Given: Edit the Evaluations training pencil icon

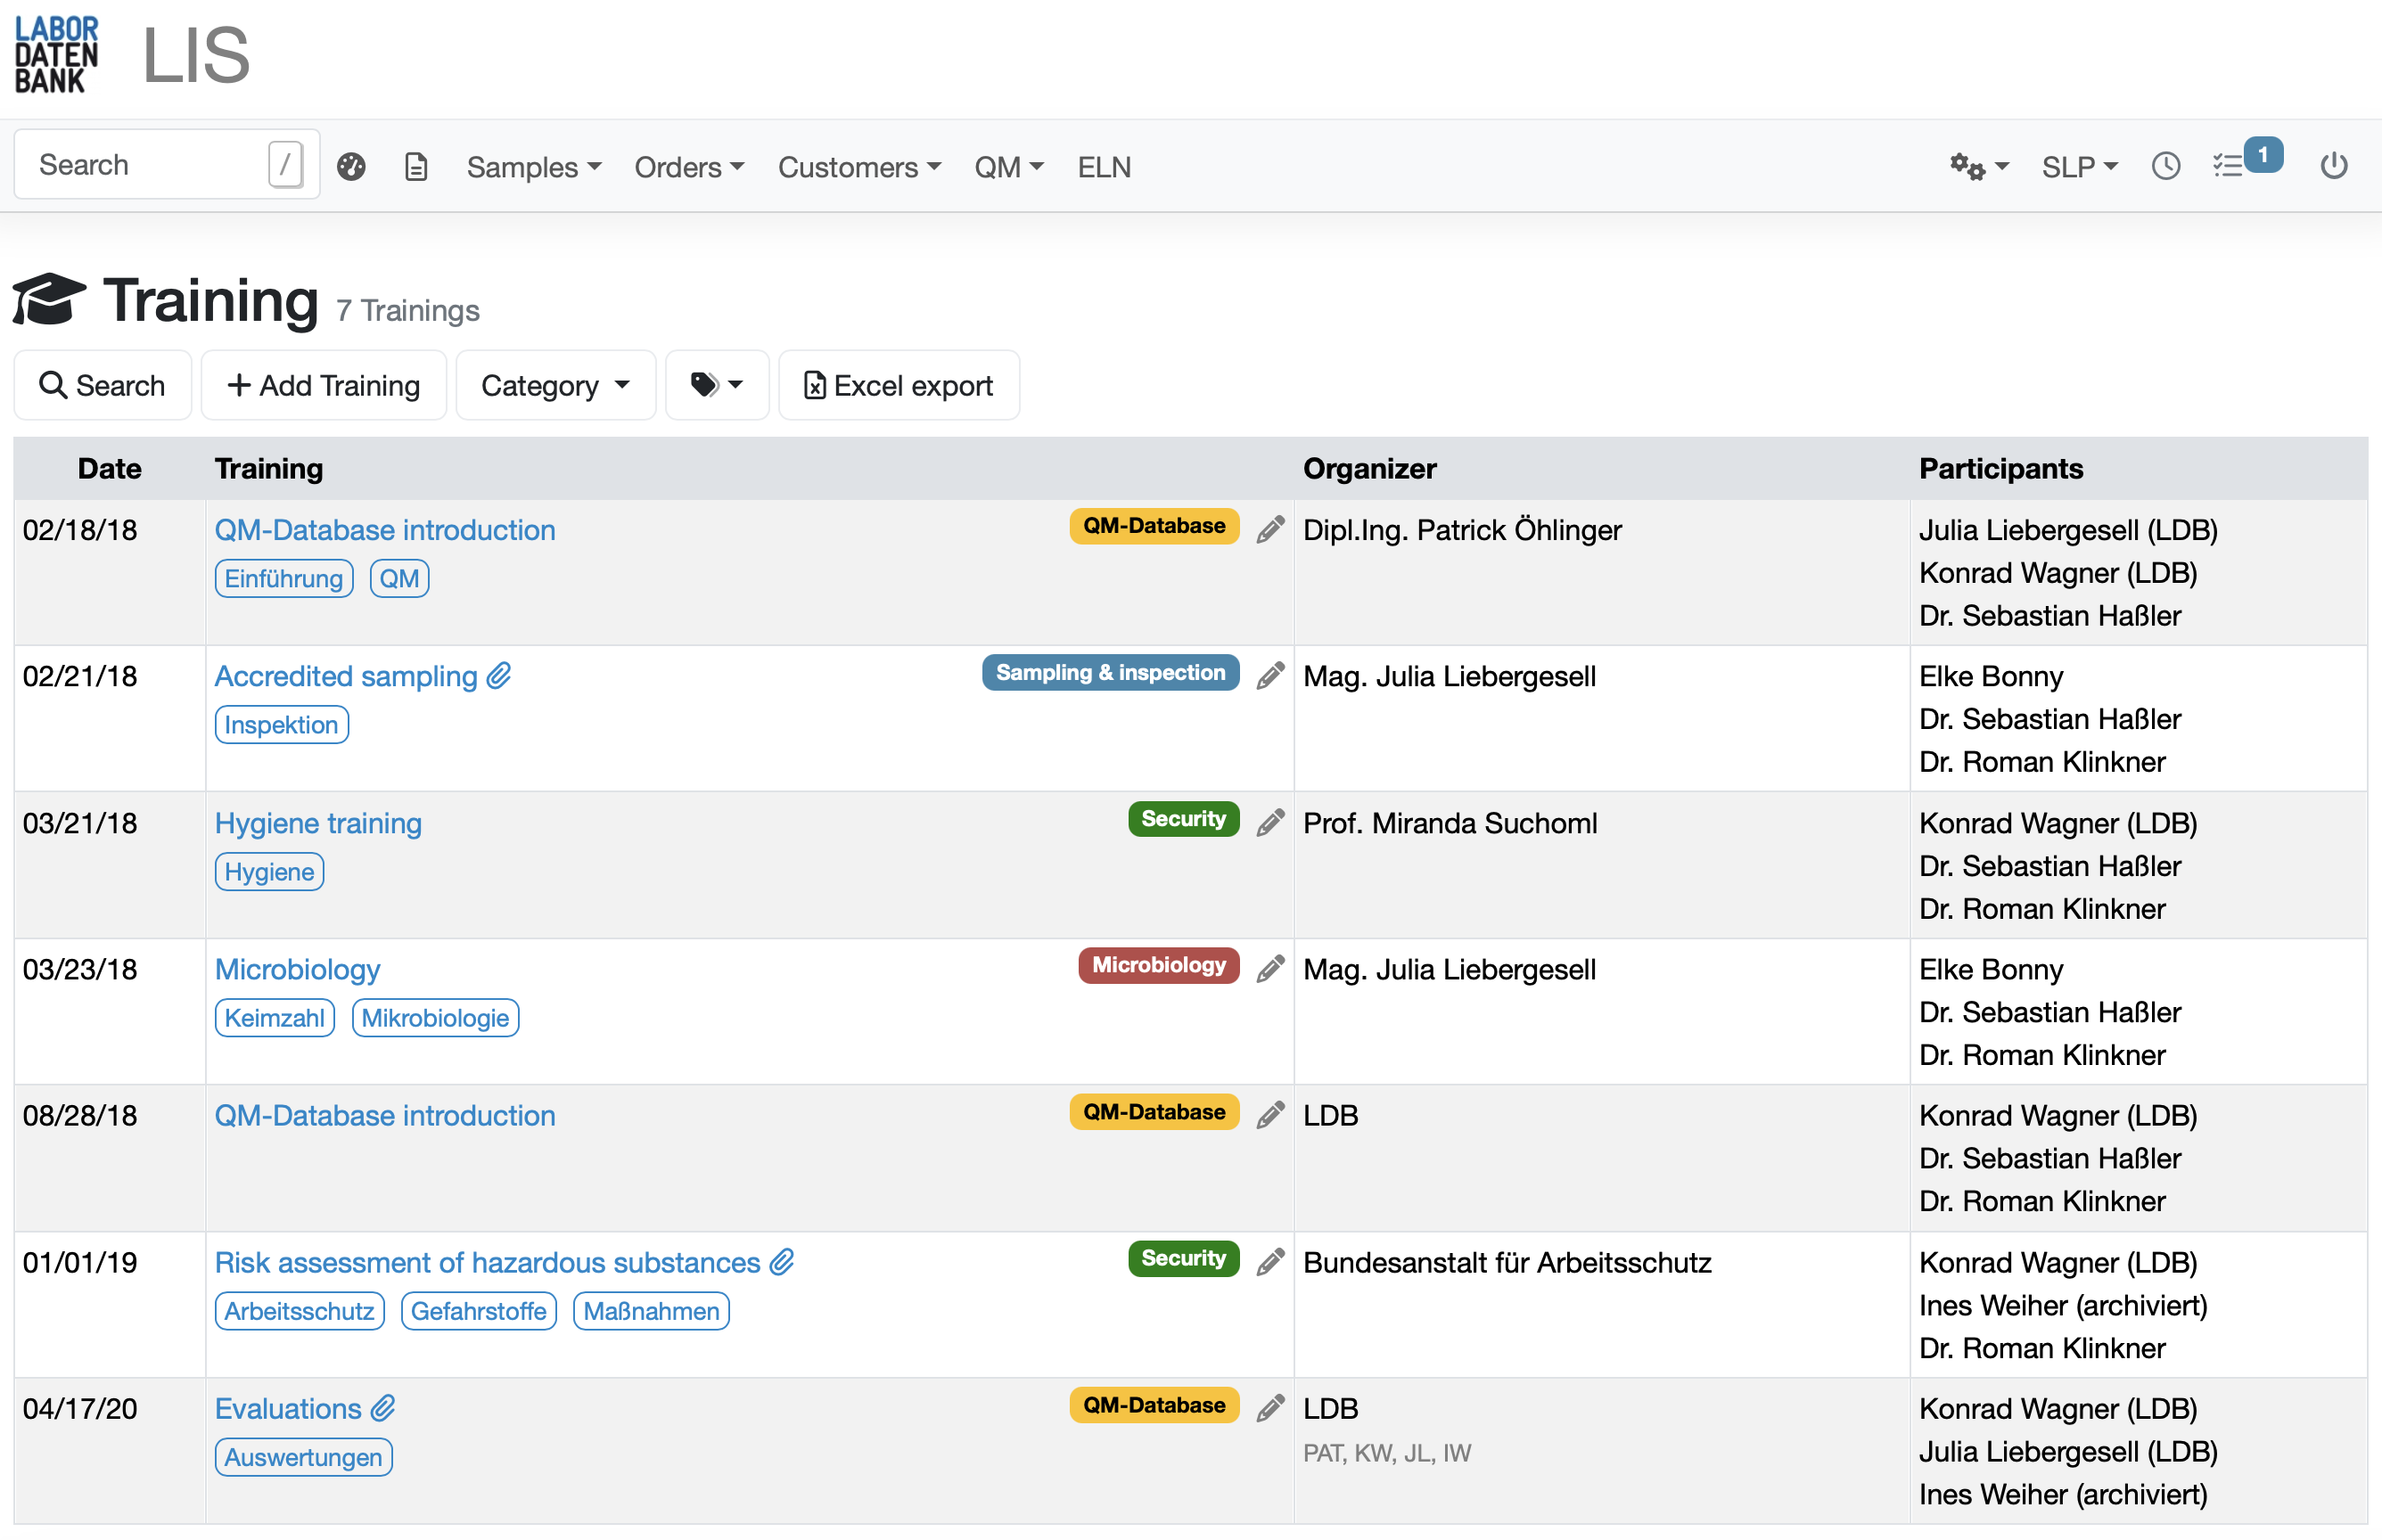Looking at the screenshot, I should coord(1270,1408).
